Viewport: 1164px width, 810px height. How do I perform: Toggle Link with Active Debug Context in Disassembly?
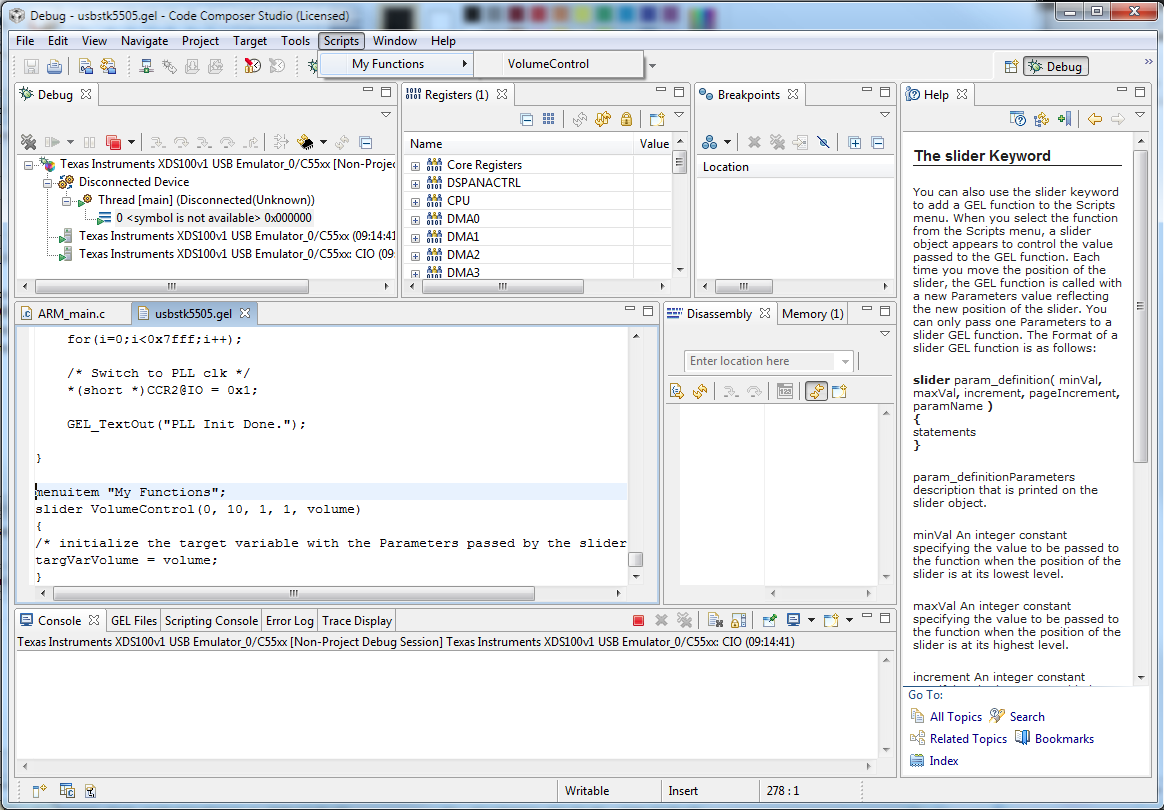tap(817, 391)
